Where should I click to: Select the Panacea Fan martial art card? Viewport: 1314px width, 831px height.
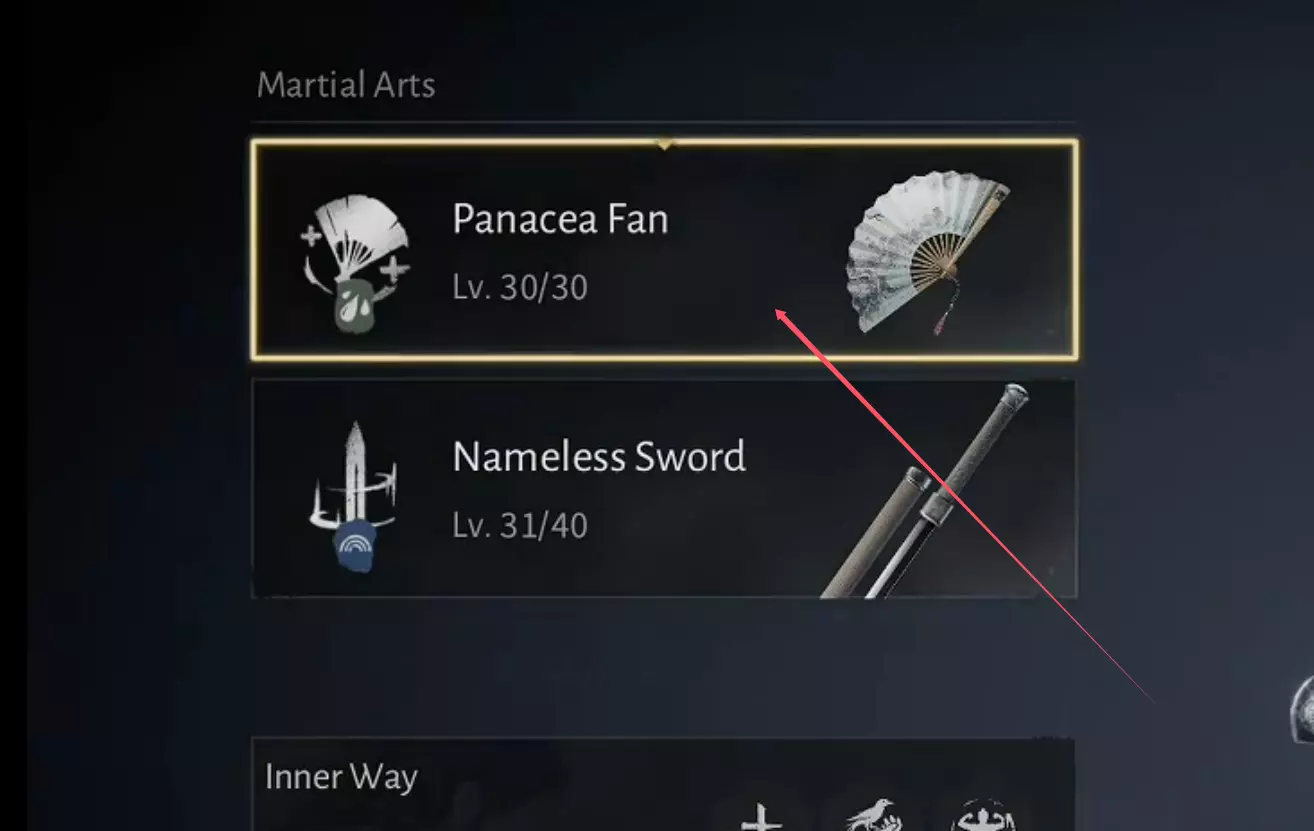coord(664,250)
